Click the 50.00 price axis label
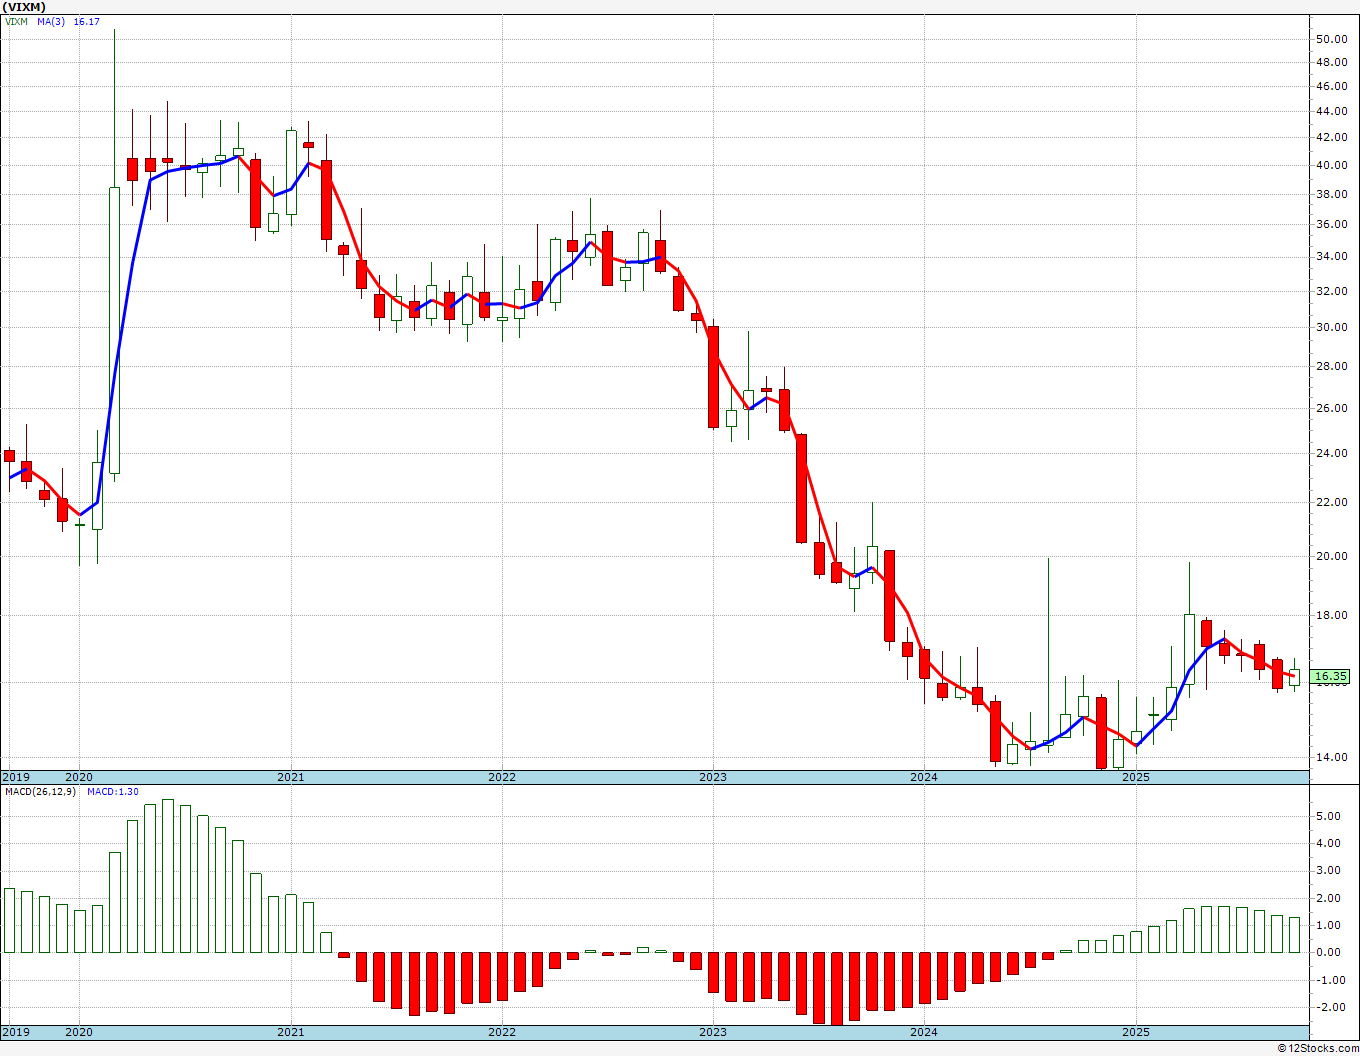This screenshot has height=1056, width=1360. [1330, 40]
